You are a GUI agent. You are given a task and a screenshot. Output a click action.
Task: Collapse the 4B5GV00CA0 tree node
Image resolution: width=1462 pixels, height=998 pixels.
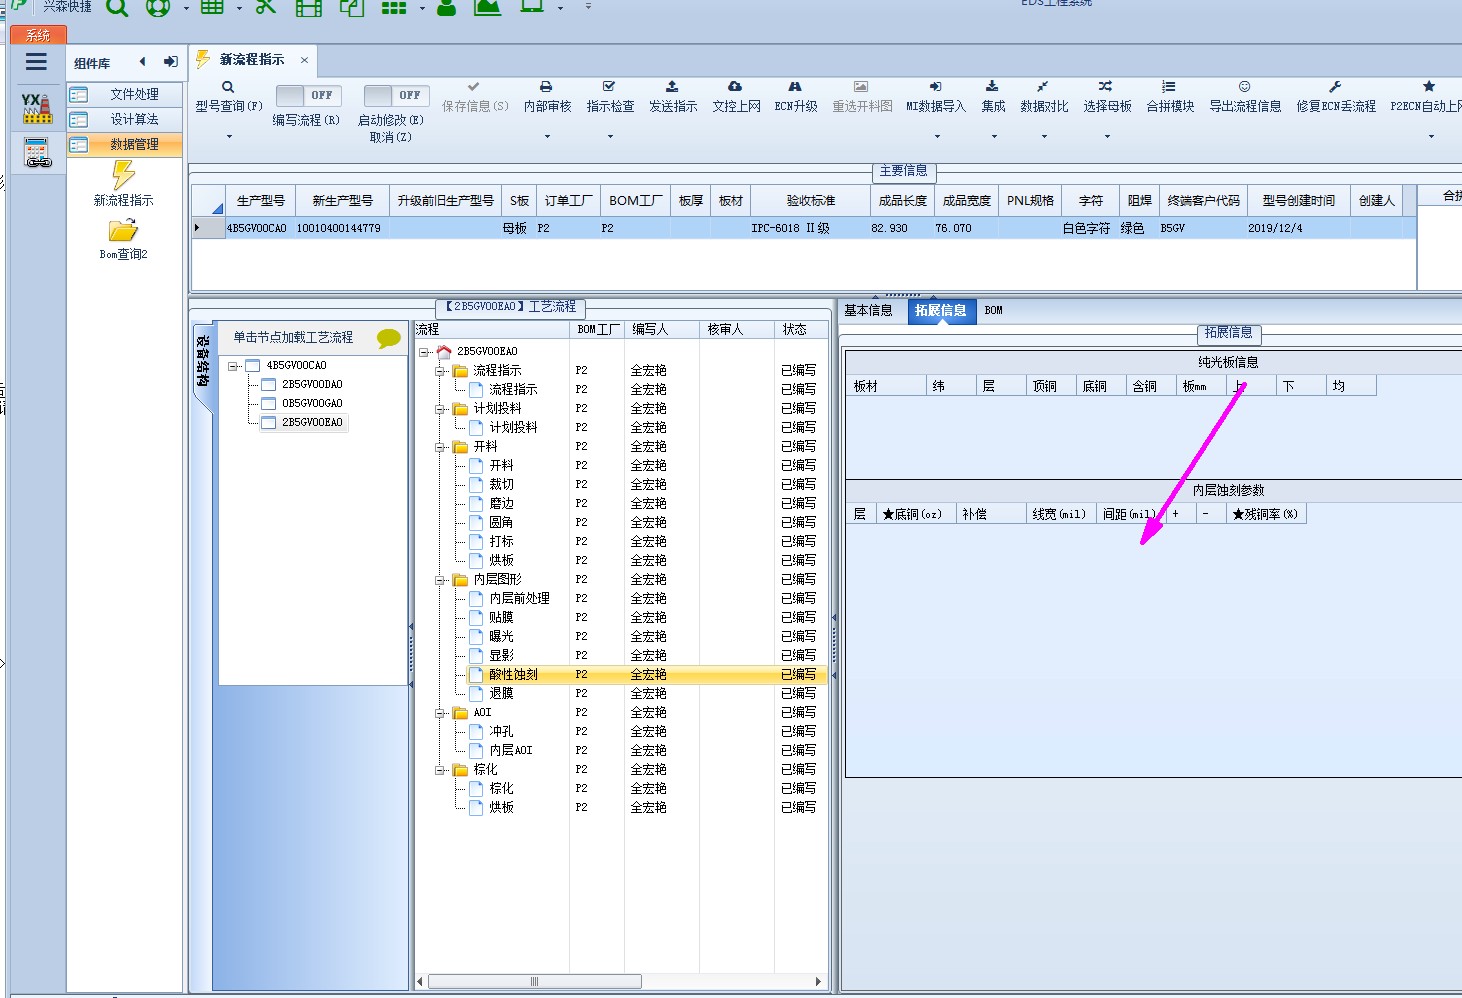[232, 366]
